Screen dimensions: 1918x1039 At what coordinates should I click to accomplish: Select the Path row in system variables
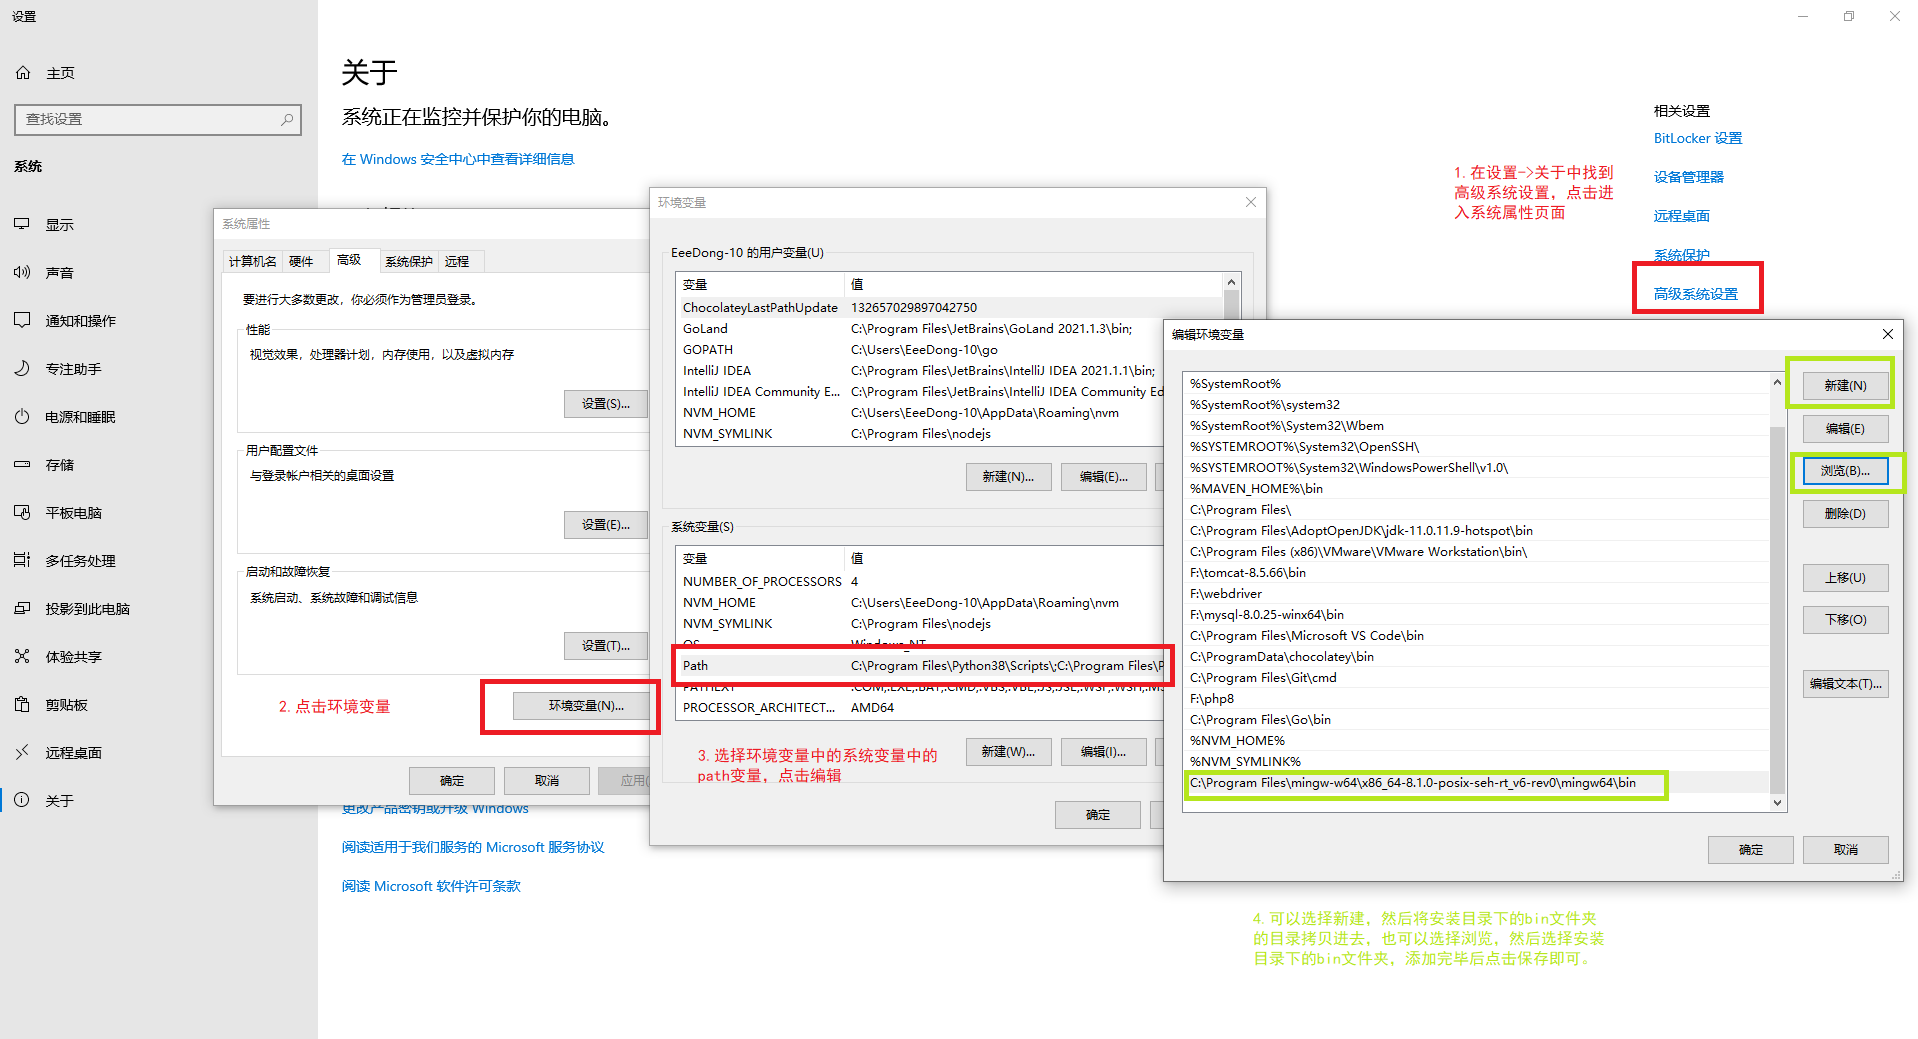[920, 666]
